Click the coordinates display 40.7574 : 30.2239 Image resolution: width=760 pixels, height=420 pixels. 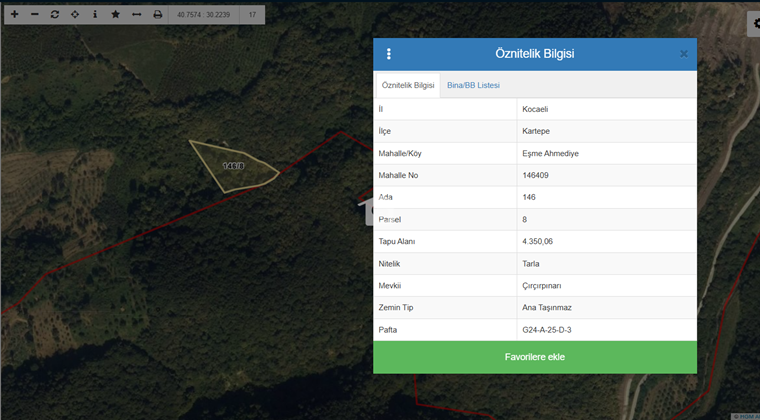point(203,15)
